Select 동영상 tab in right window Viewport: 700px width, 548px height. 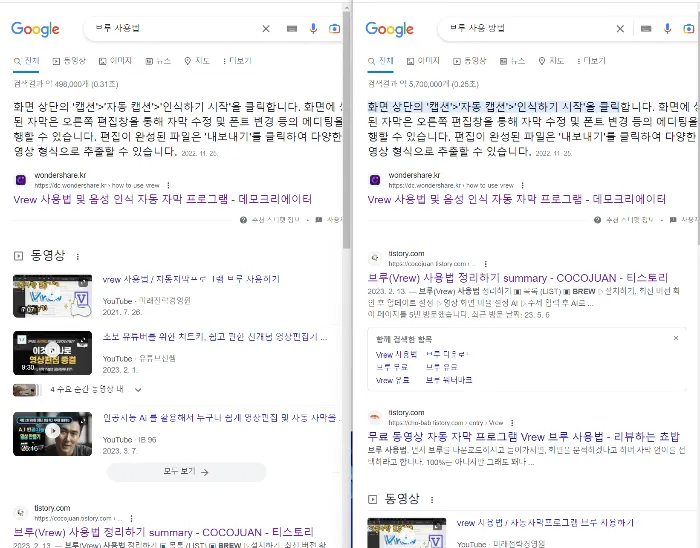470,61
